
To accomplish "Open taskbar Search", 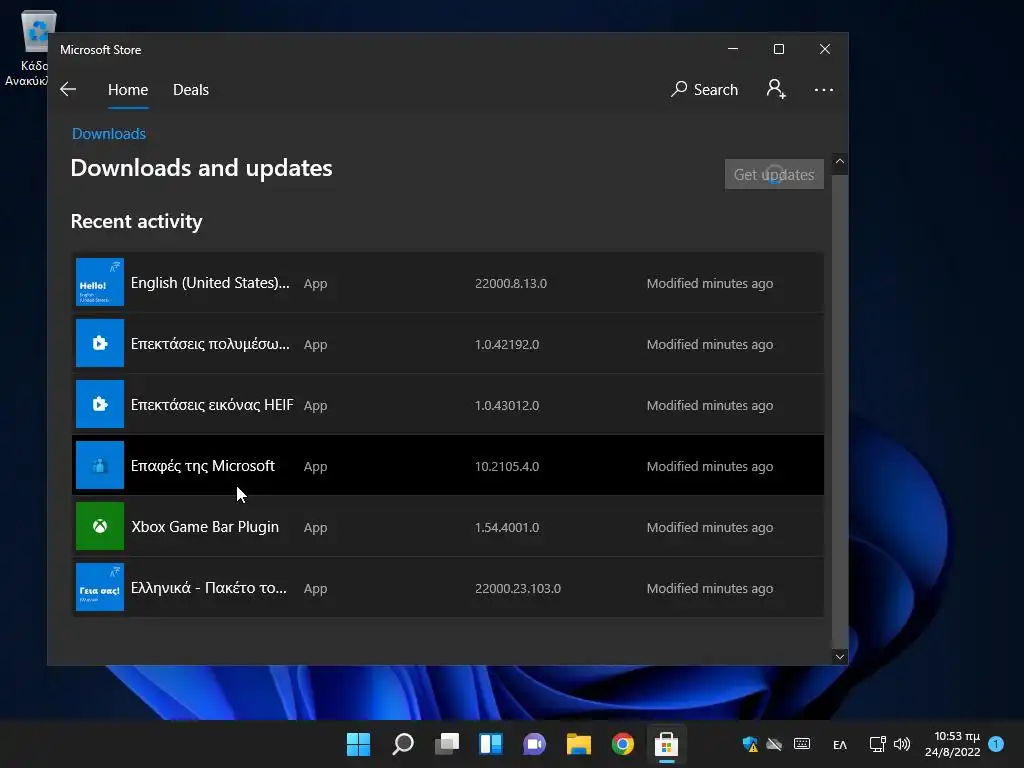I will pos(402,744).
